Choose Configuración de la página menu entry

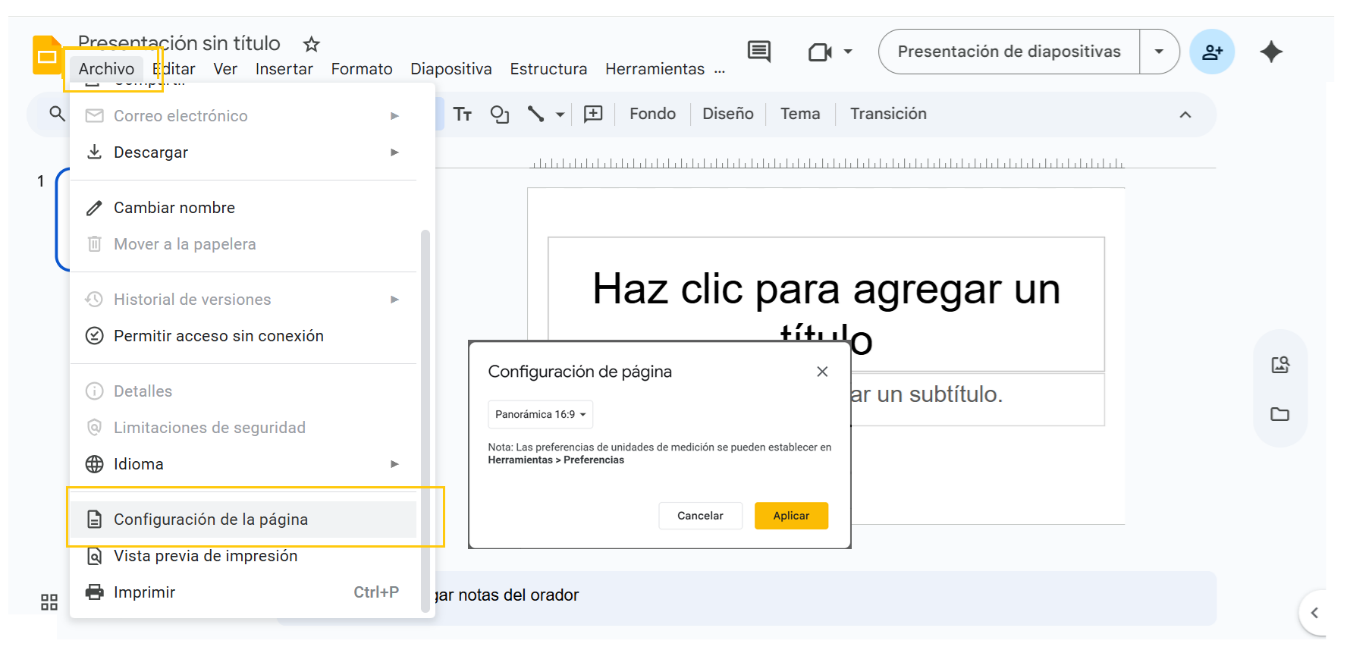211,519
